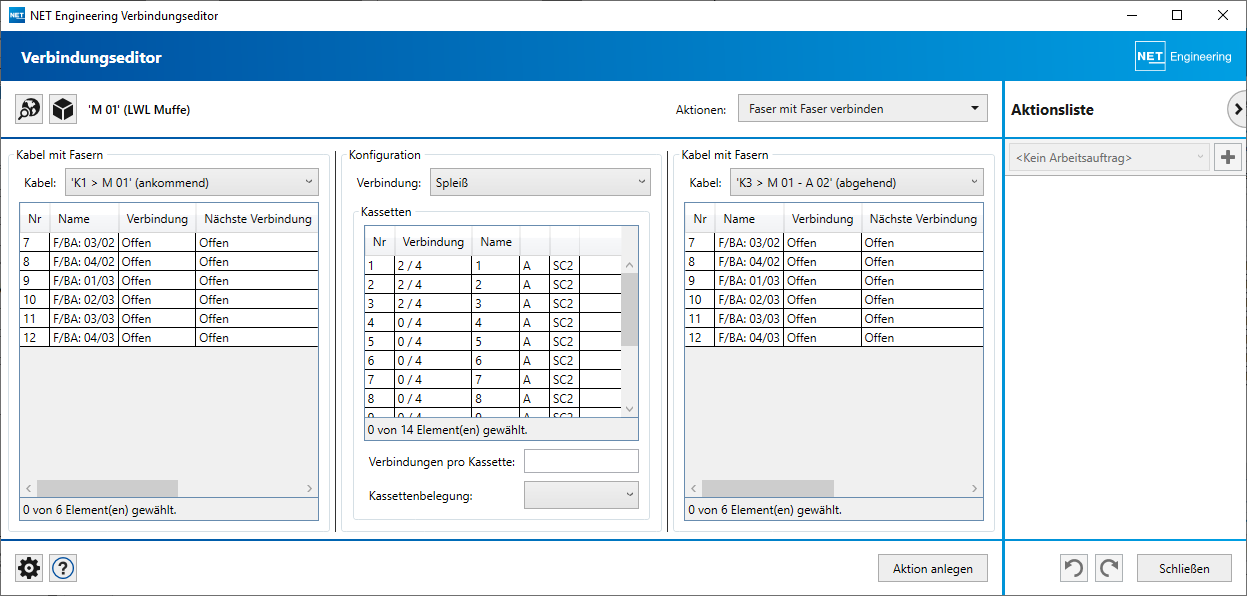Screen dimensions: 1247x596
Task: Click the NET Engineering logo in header
Action: 1184,57
